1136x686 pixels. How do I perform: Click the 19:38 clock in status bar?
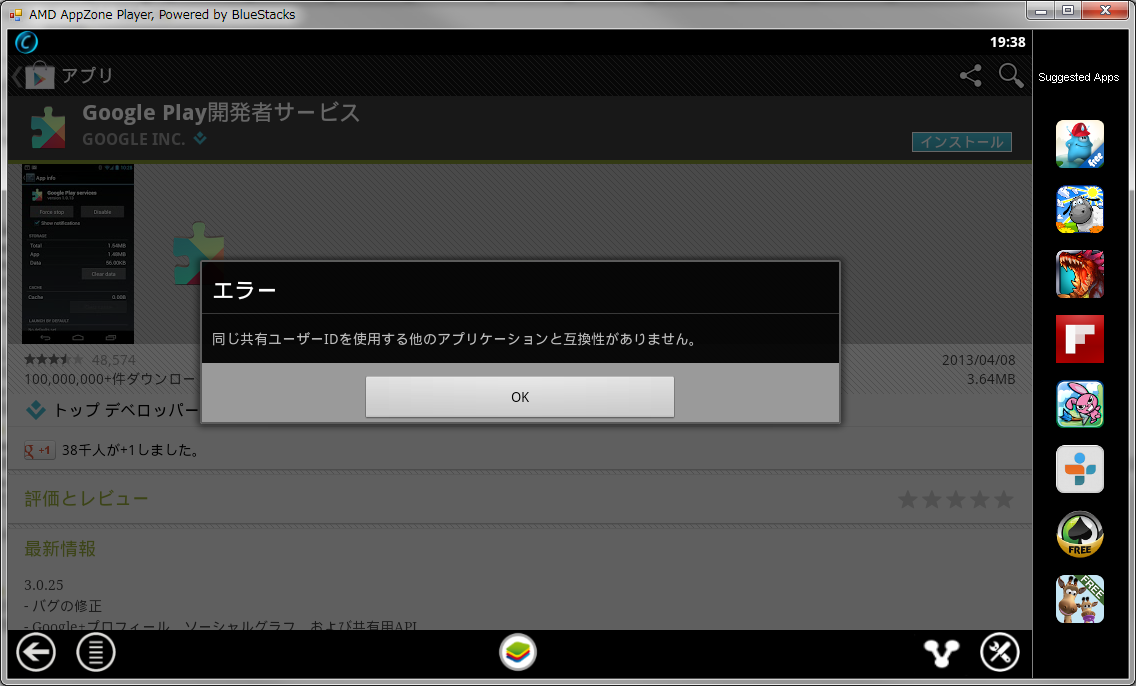click(1007, 42)
